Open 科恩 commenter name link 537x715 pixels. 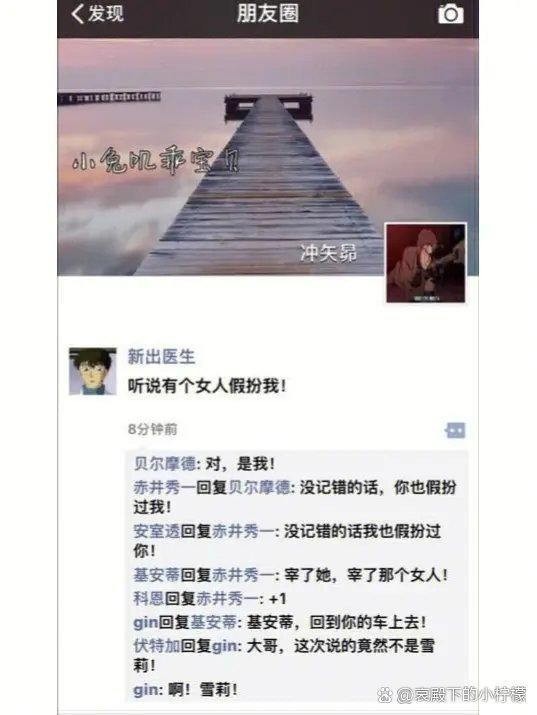(x=149, y=598)
